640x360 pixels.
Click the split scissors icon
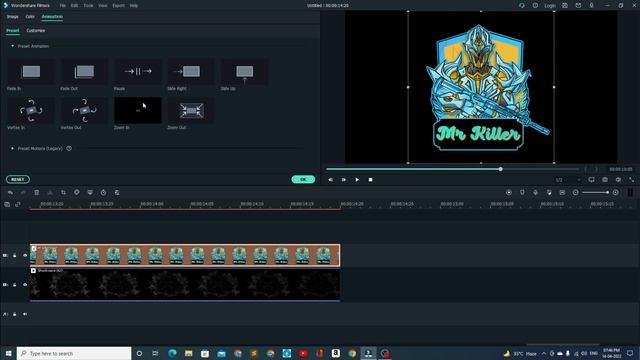pyautogui.click(x=50, y=192)
